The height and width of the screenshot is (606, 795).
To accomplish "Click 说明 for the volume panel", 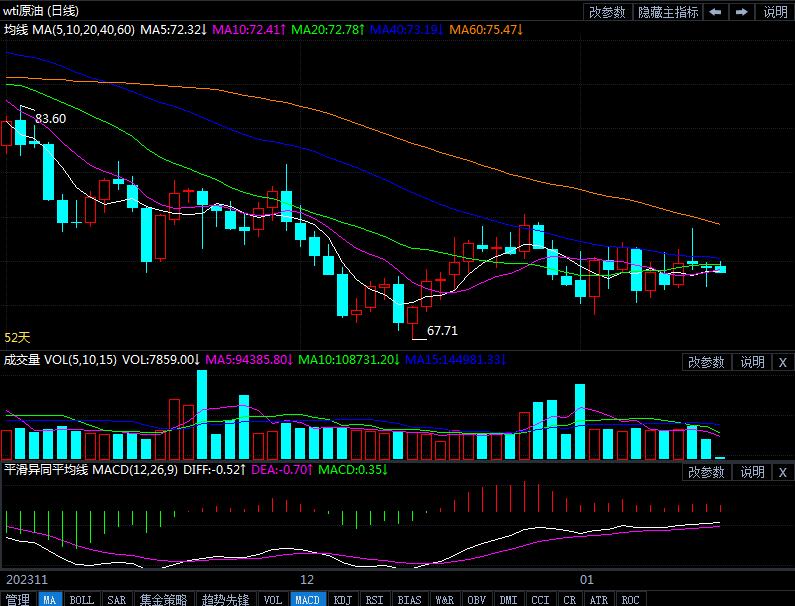I will pos(752,362).
